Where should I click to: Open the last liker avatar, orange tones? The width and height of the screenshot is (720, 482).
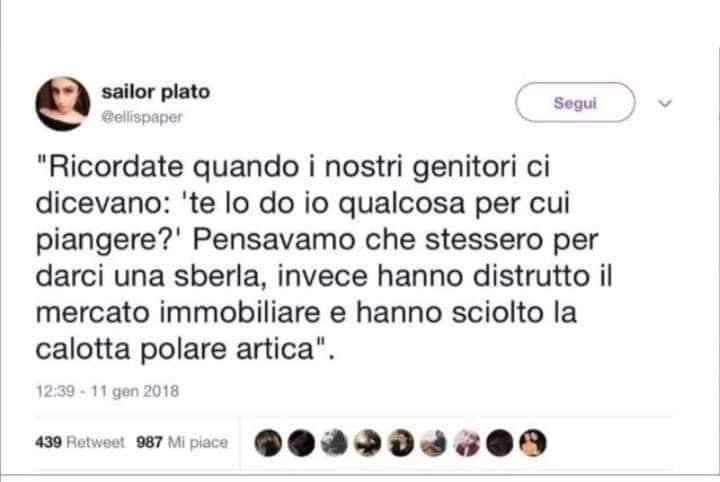click(533, 443)
